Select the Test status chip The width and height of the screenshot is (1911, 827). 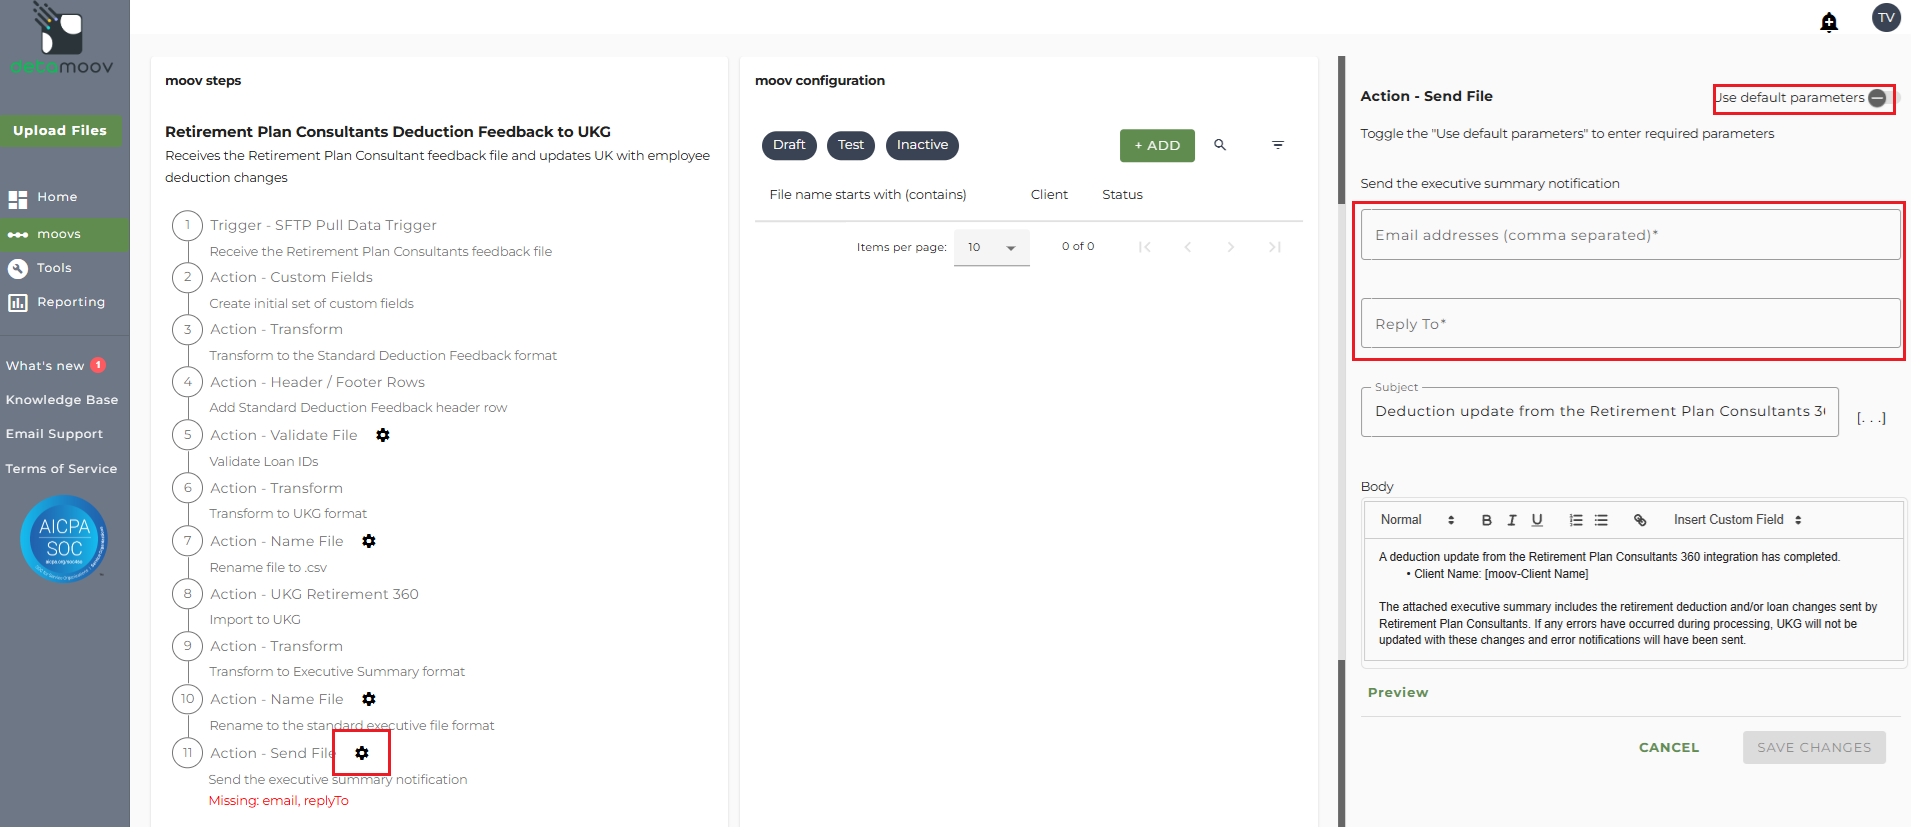(x=851, y=145)
